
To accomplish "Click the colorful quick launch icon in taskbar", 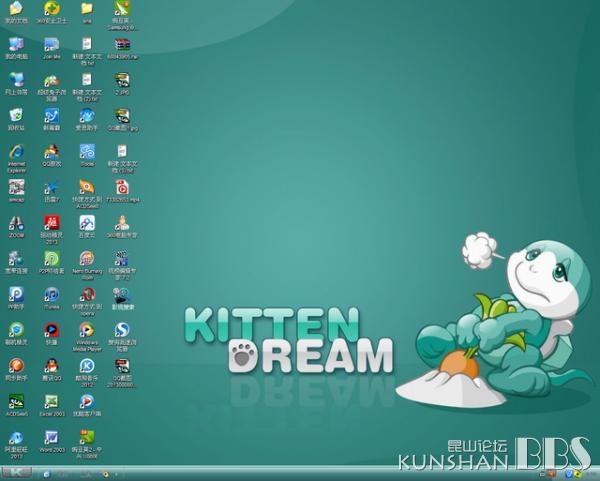I will click(106, 474).
